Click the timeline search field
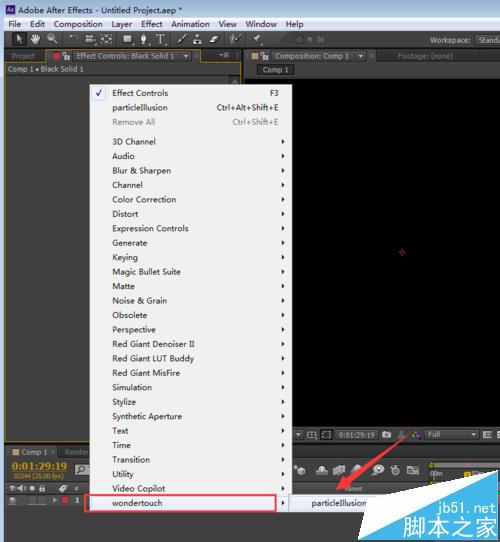The height and width of the screenshot is (542, 500). 83,469
